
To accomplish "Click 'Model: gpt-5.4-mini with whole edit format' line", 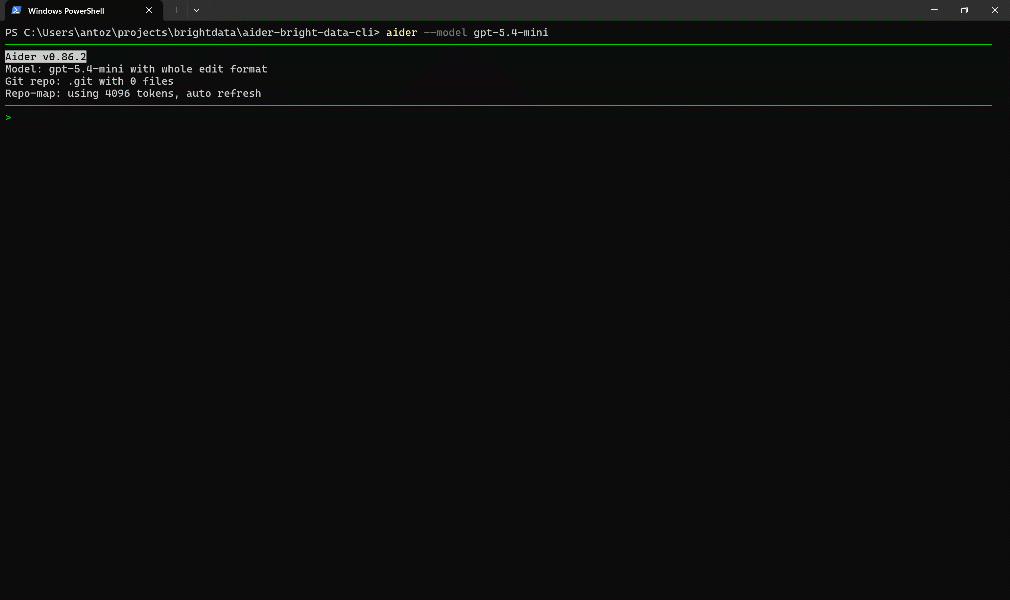I will [x=136, y=69].
